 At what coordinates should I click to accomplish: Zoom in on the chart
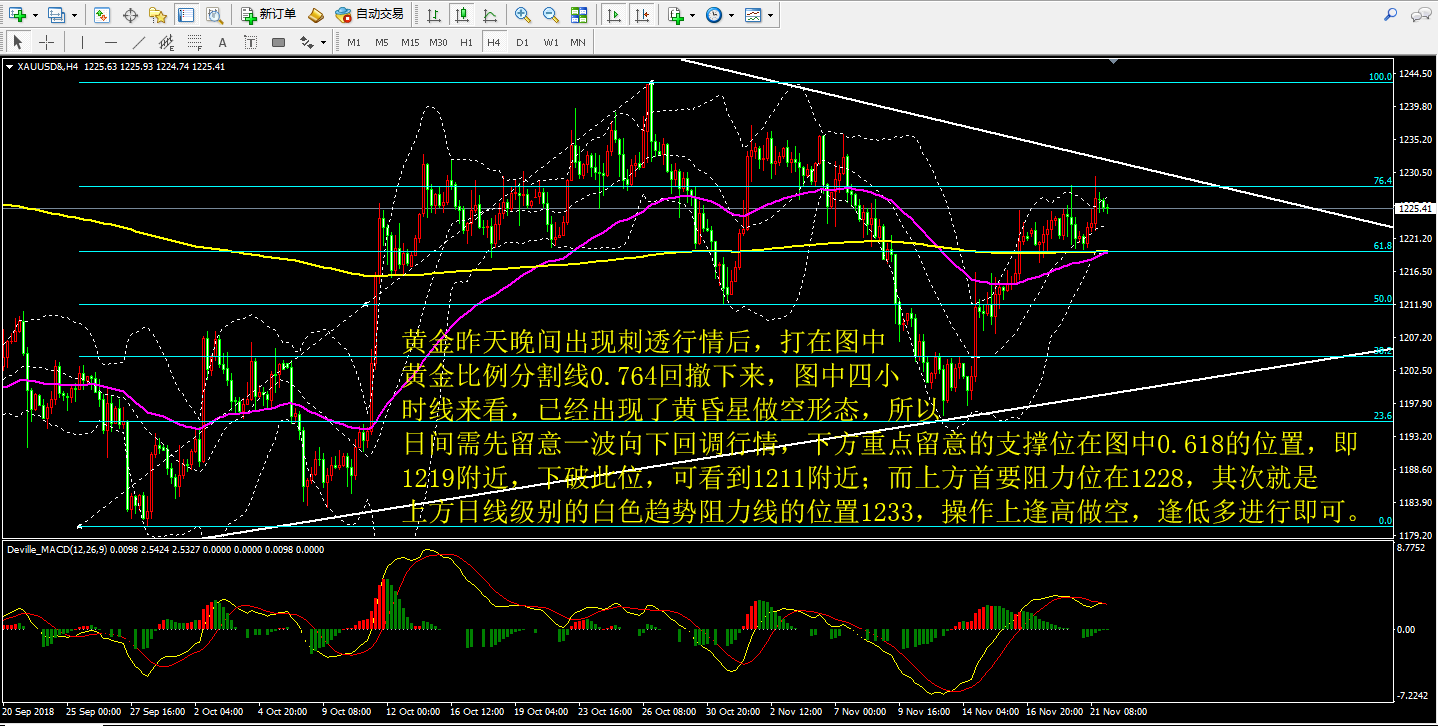pyautogui.click(x=523, y=15)
